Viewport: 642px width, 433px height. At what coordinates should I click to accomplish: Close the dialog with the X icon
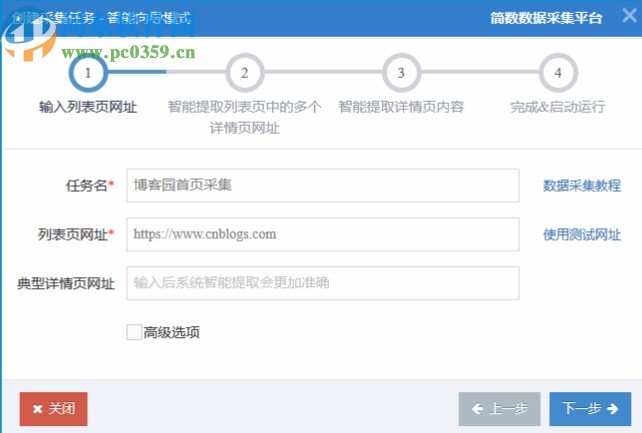629,16
